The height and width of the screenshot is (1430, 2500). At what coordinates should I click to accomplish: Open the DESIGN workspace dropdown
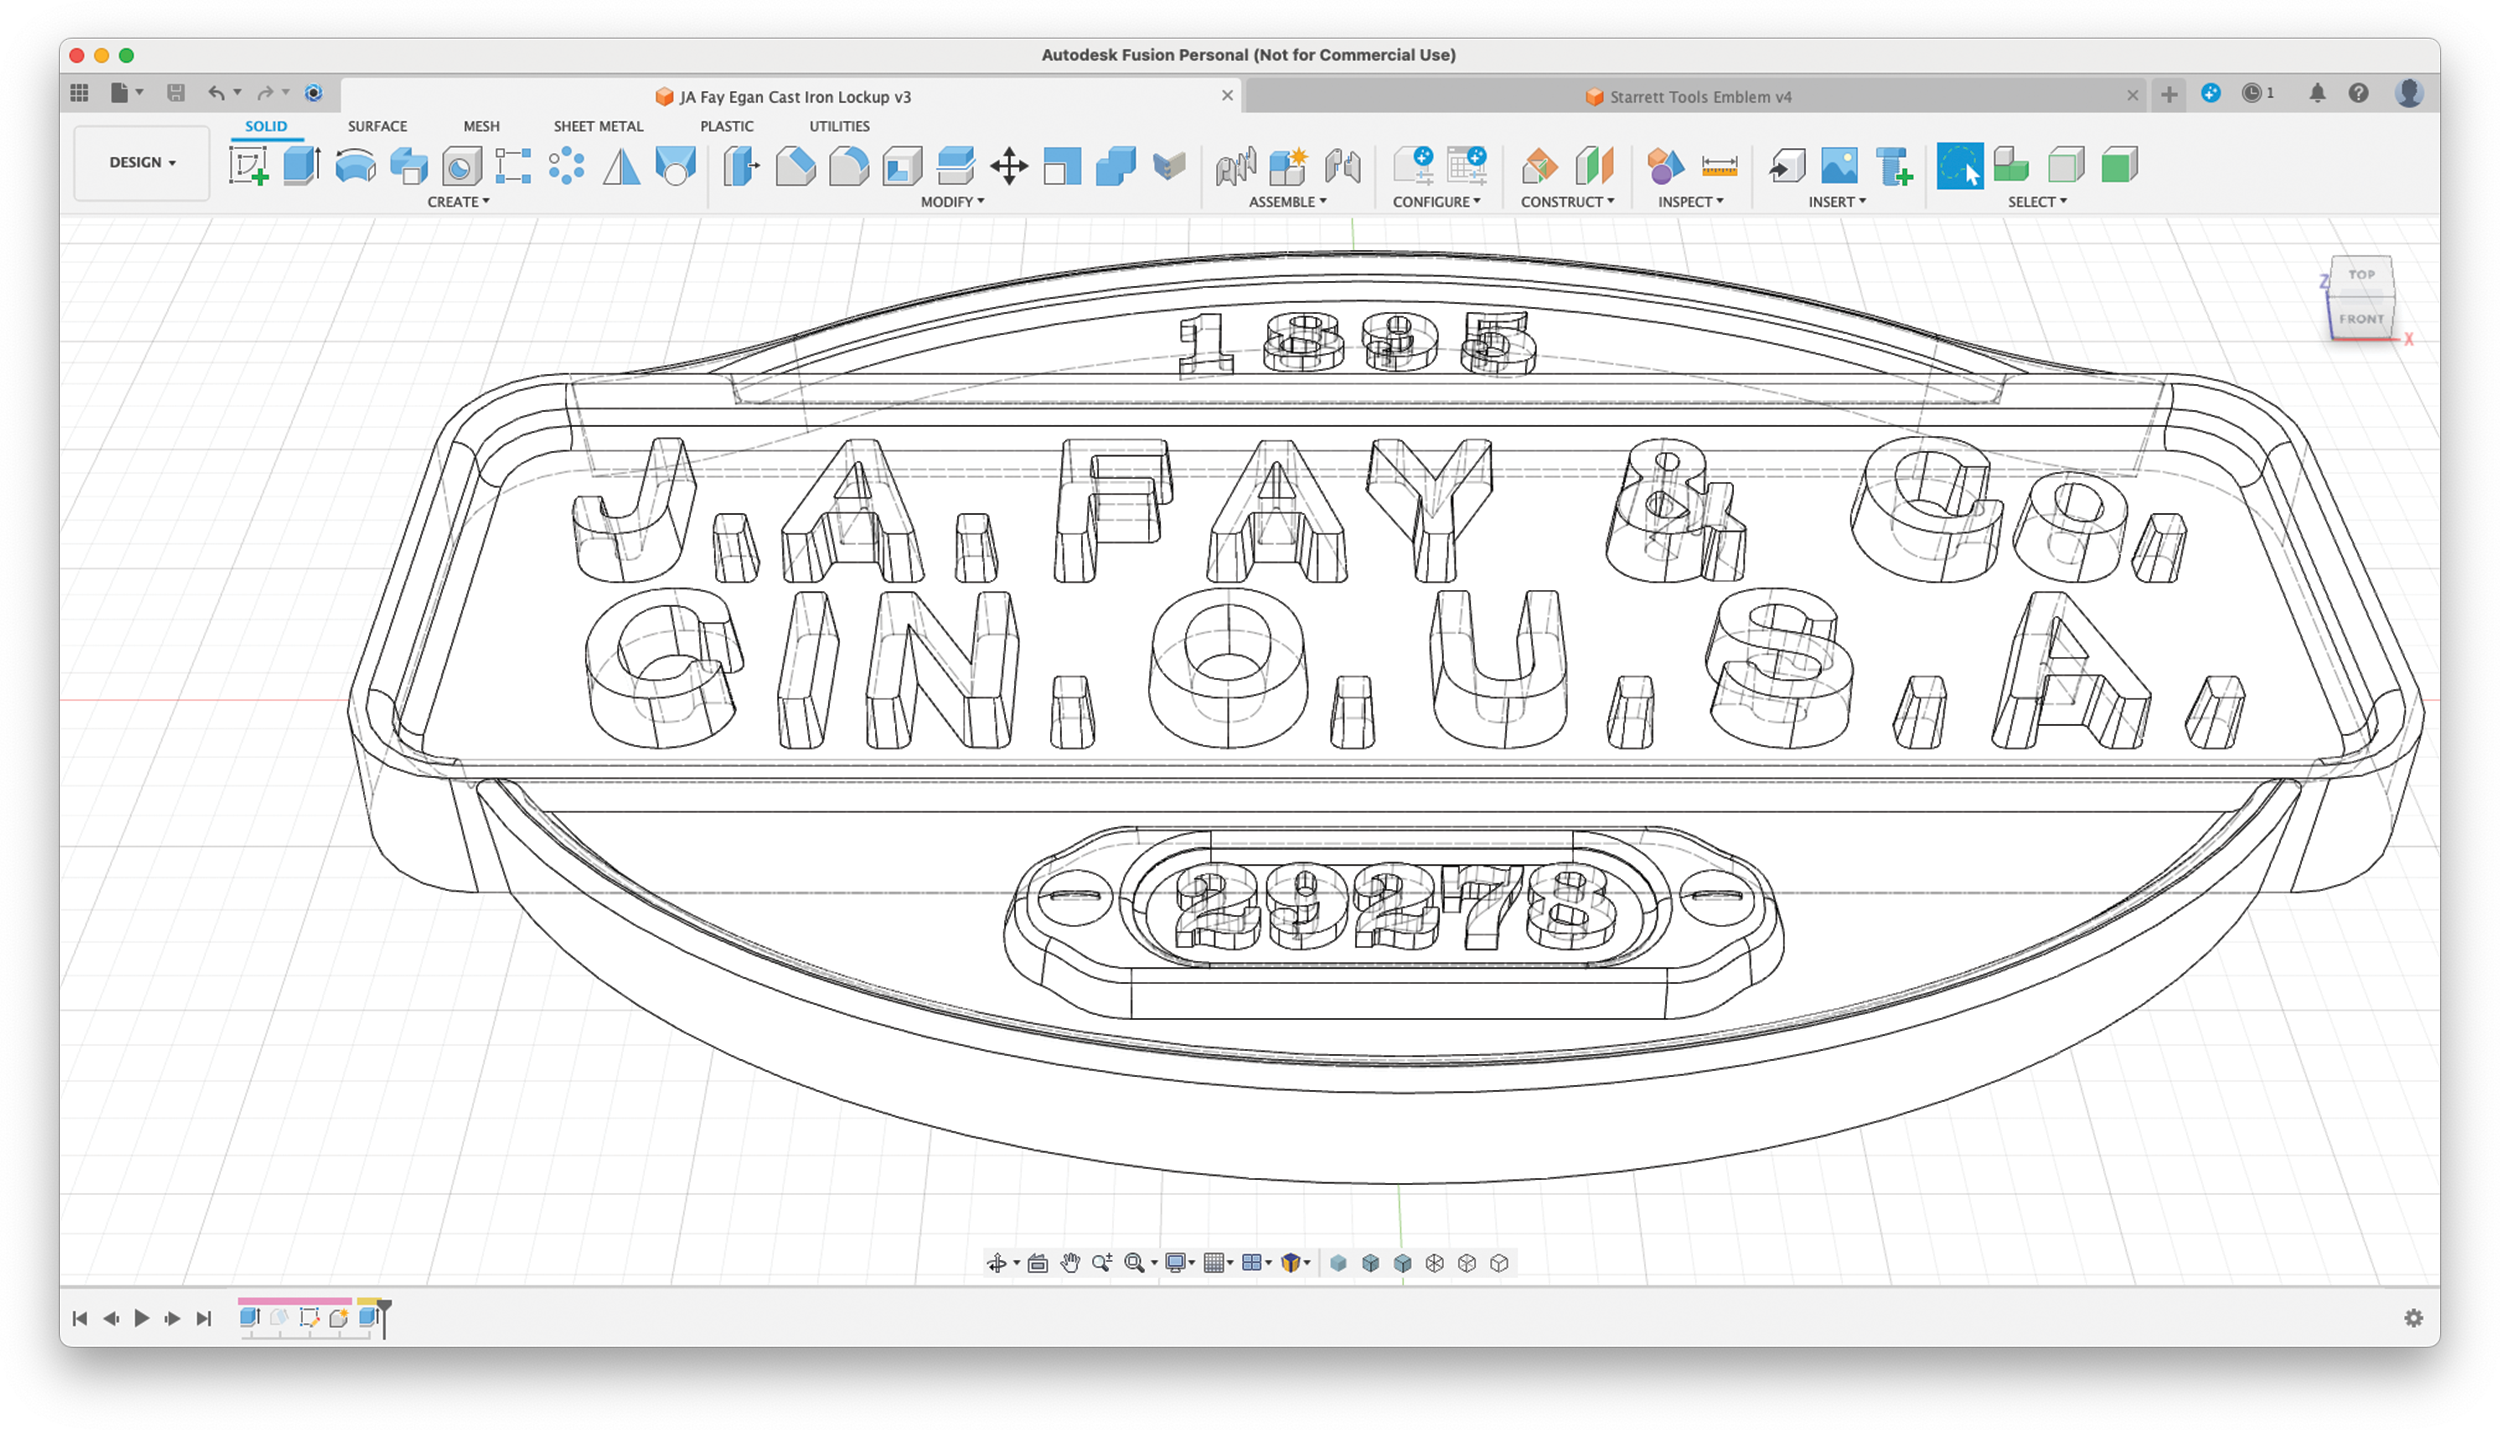coord(142,162)
